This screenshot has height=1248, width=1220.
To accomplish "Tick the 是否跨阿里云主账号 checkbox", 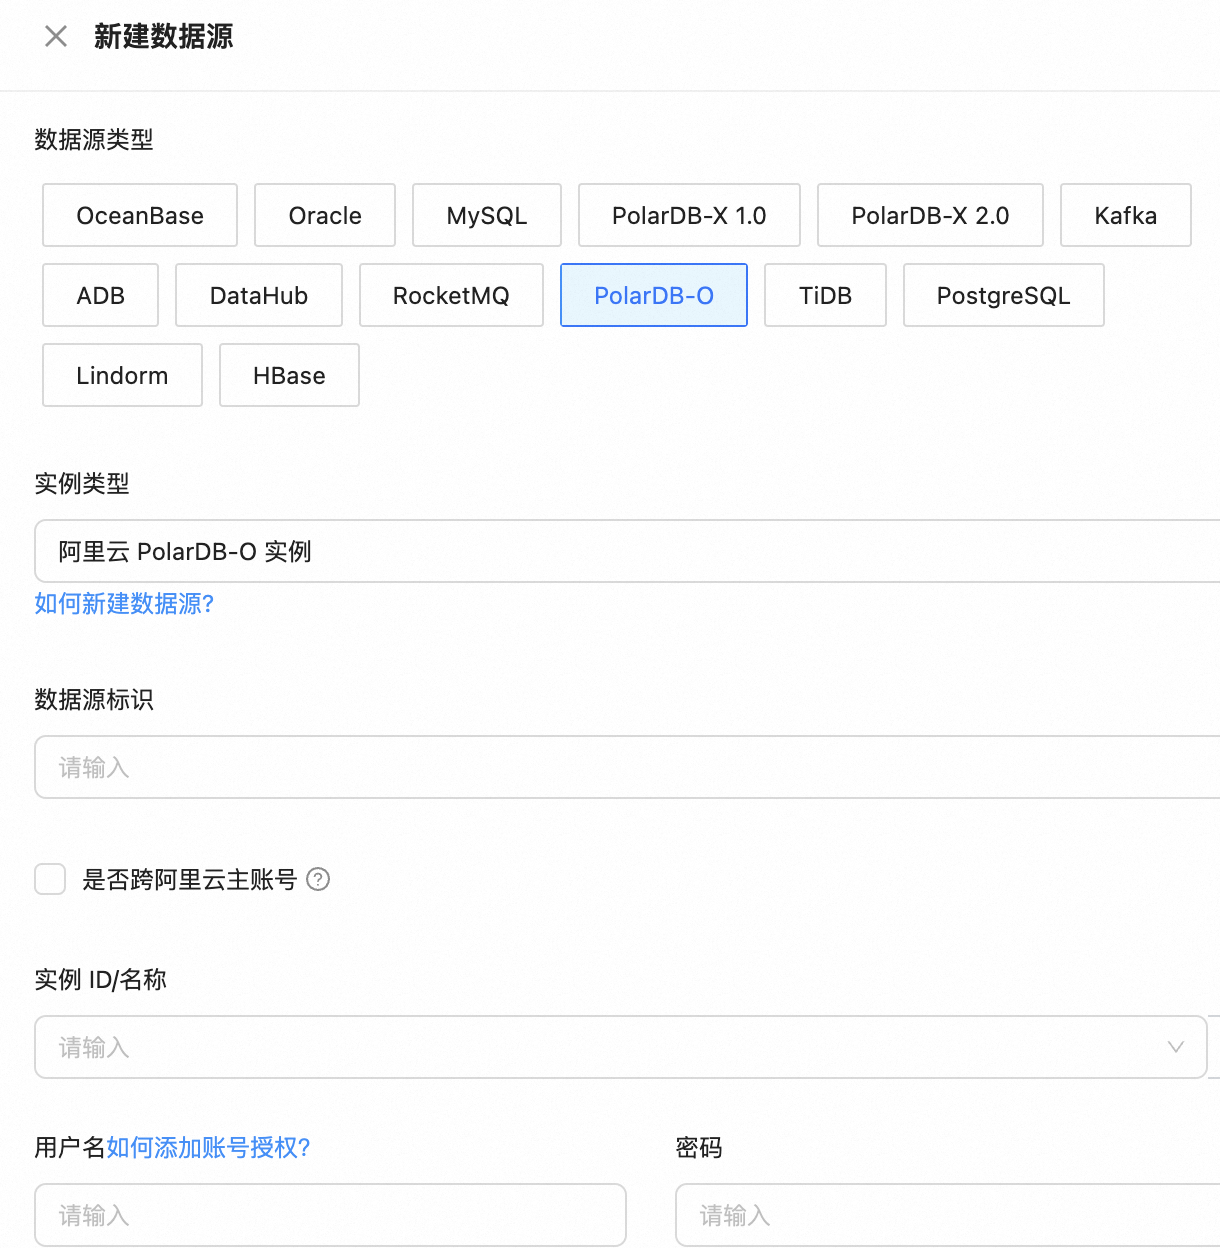I will (50, 879).
